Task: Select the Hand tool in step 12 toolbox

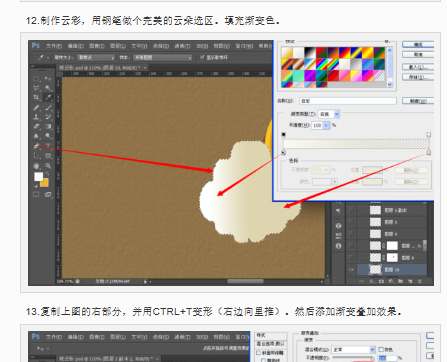Action: click(36, 166)
